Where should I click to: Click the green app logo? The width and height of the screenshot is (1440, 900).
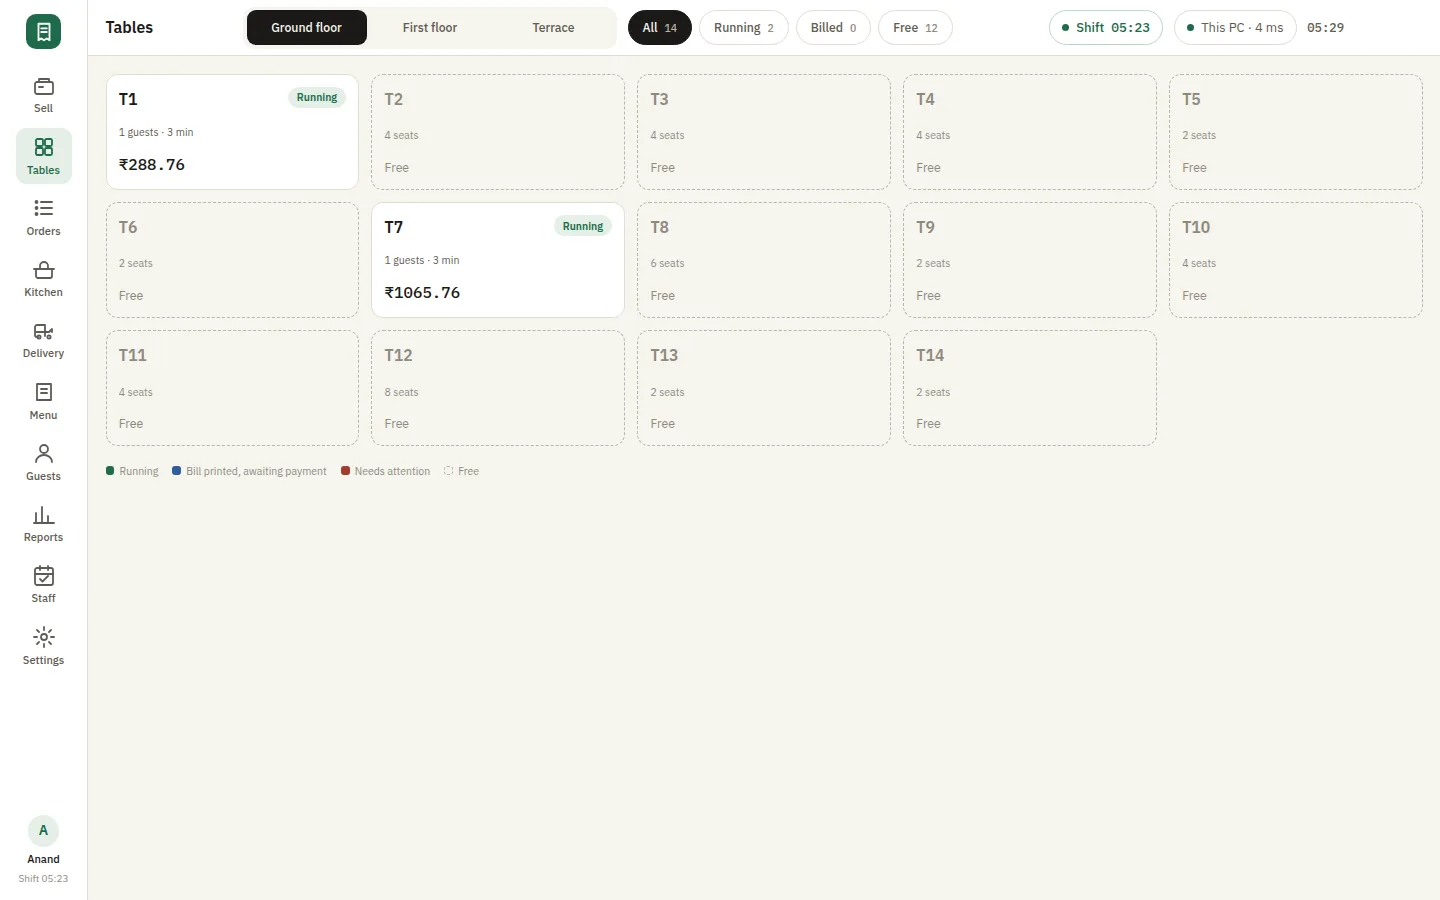(43, 32)
